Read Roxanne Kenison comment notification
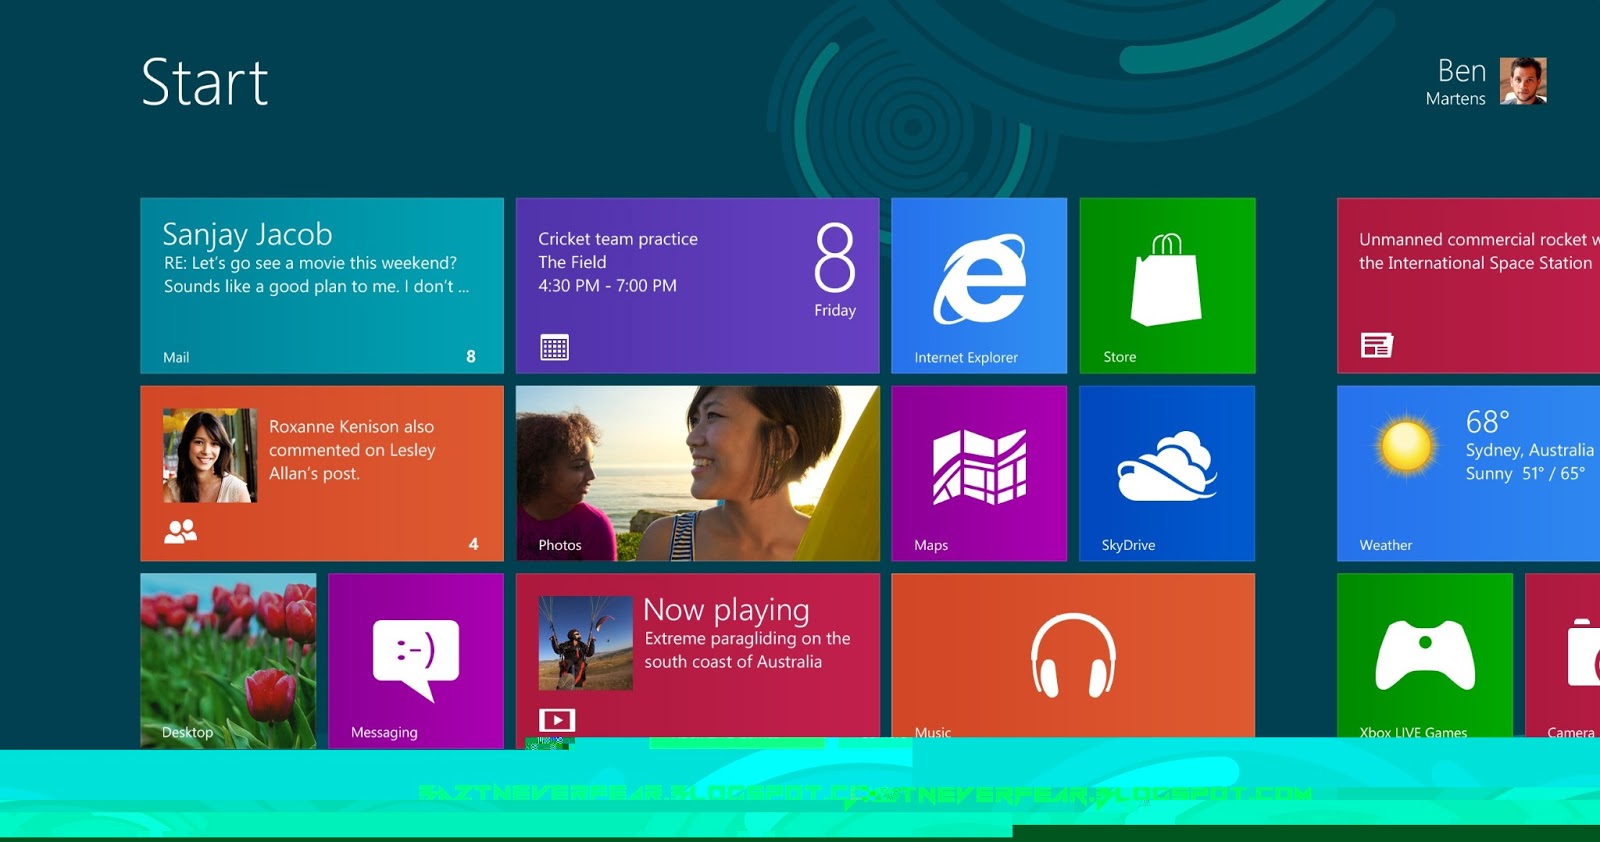The height and width of the screenshot is (842, 1600). (x=352, y=450)
